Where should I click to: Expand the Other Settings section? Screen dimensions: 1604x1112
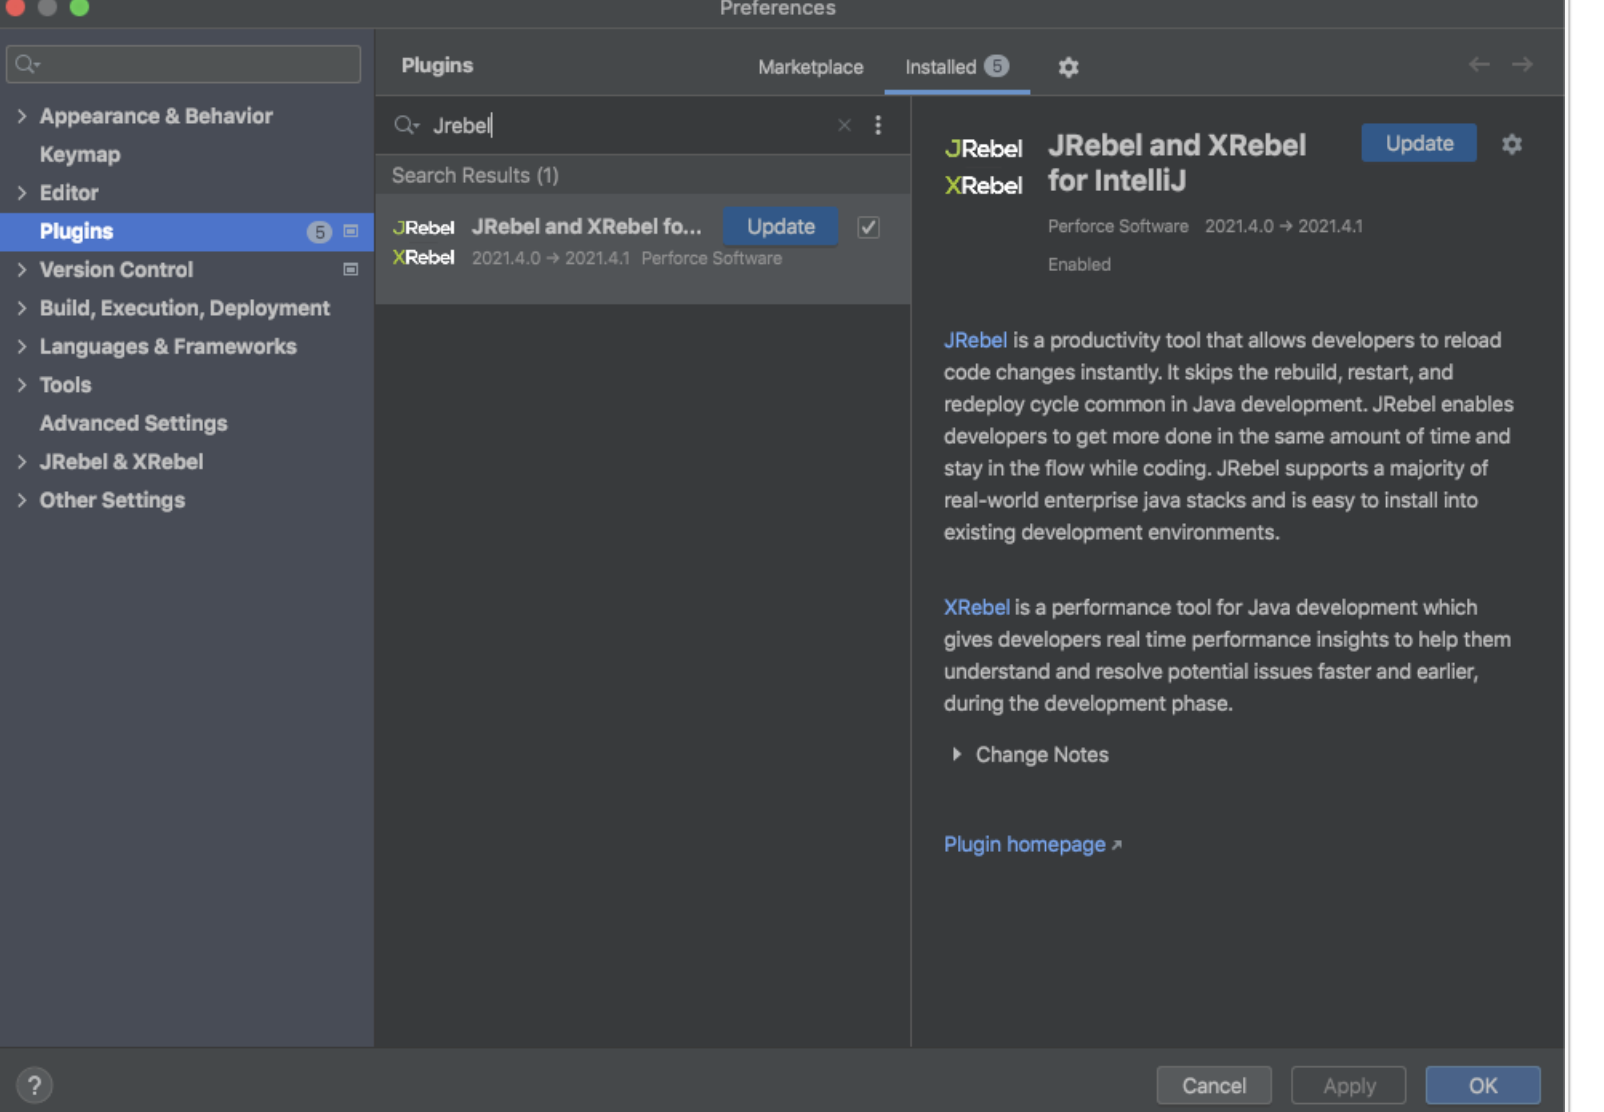click(22, 500)
